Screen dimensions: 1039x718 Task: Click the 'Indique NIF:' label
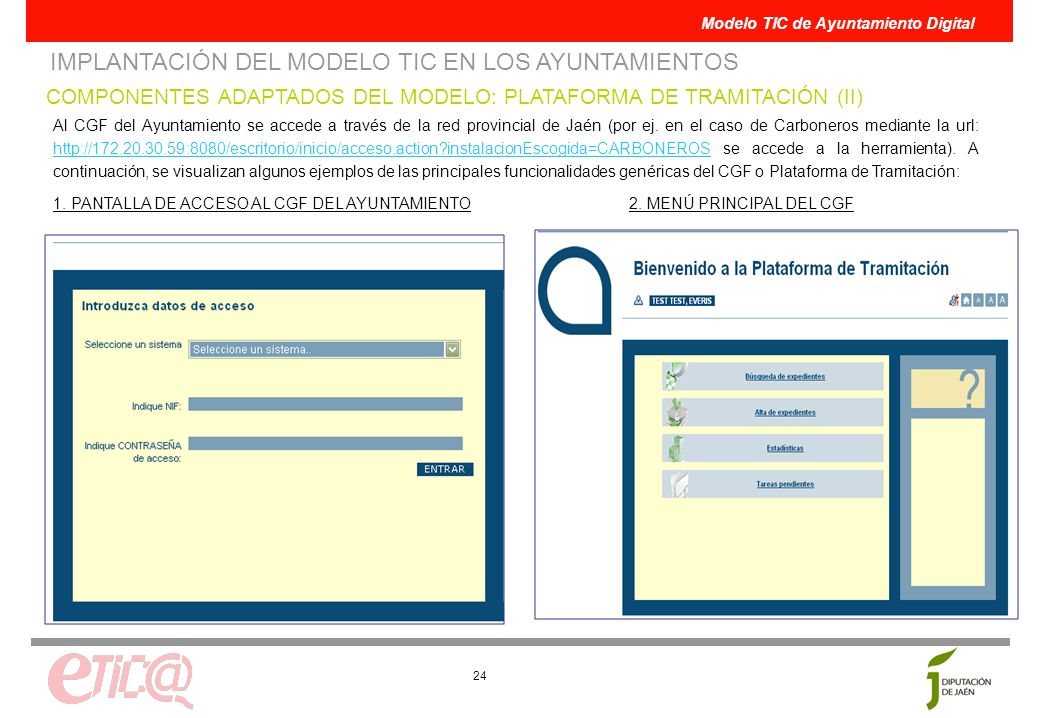point(156,406)
